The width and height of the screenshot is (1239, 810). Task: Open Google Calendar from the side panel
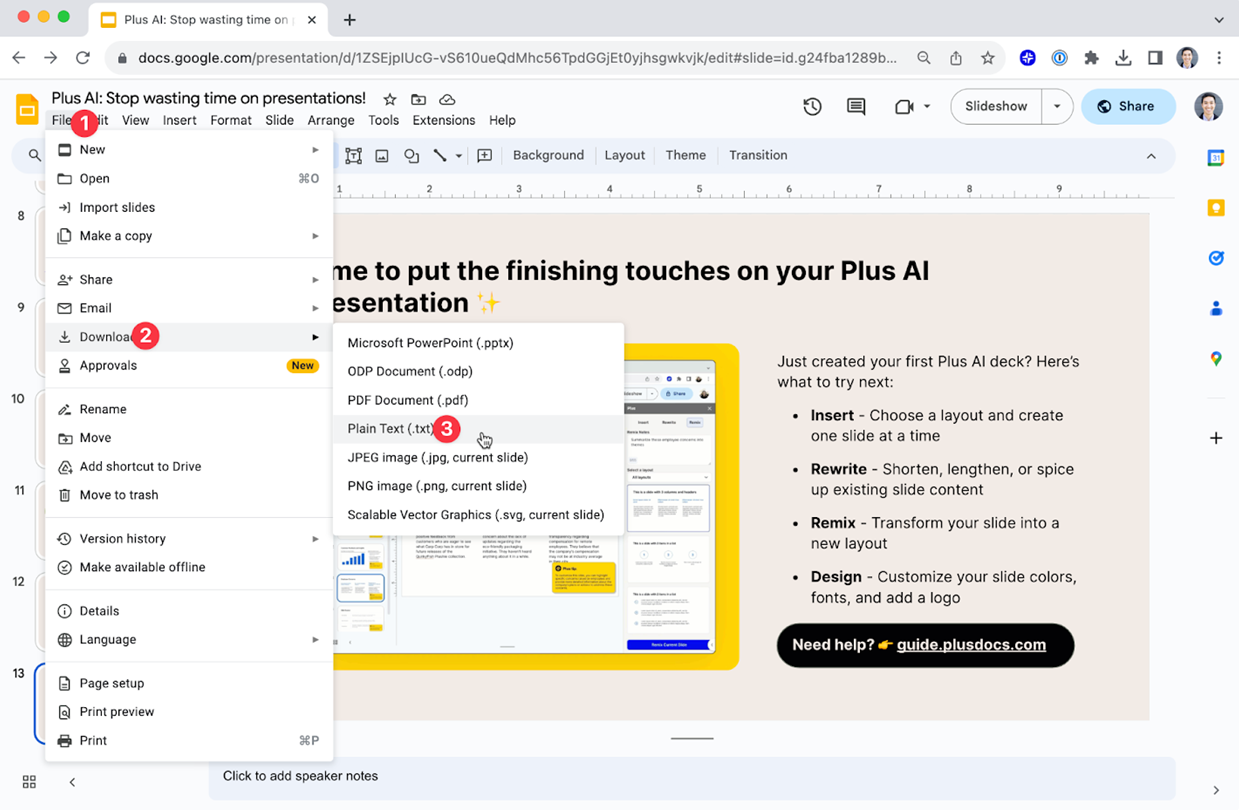1216,157
